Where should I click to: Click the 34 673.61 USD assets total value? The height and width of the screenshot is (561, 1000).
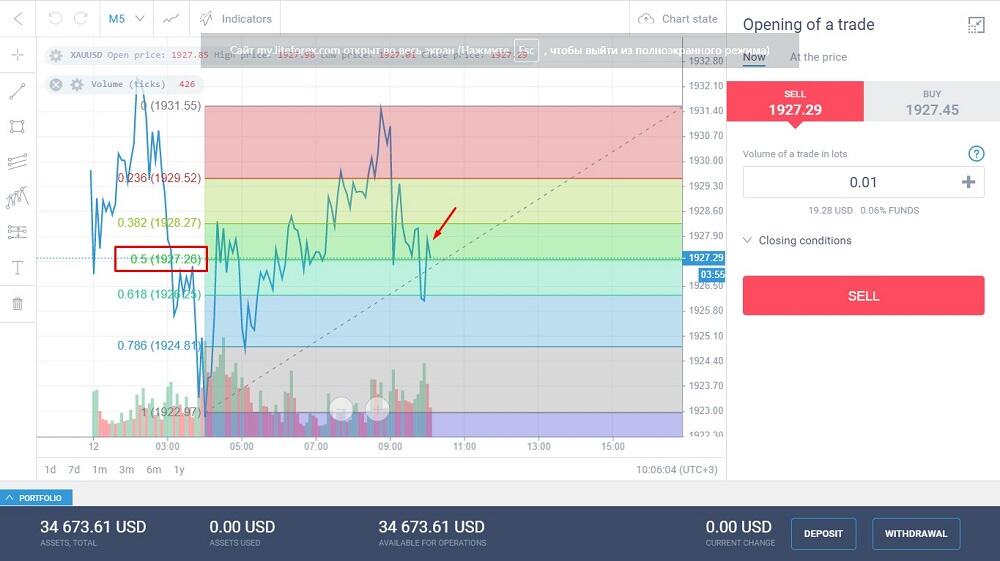coord(93,527)
